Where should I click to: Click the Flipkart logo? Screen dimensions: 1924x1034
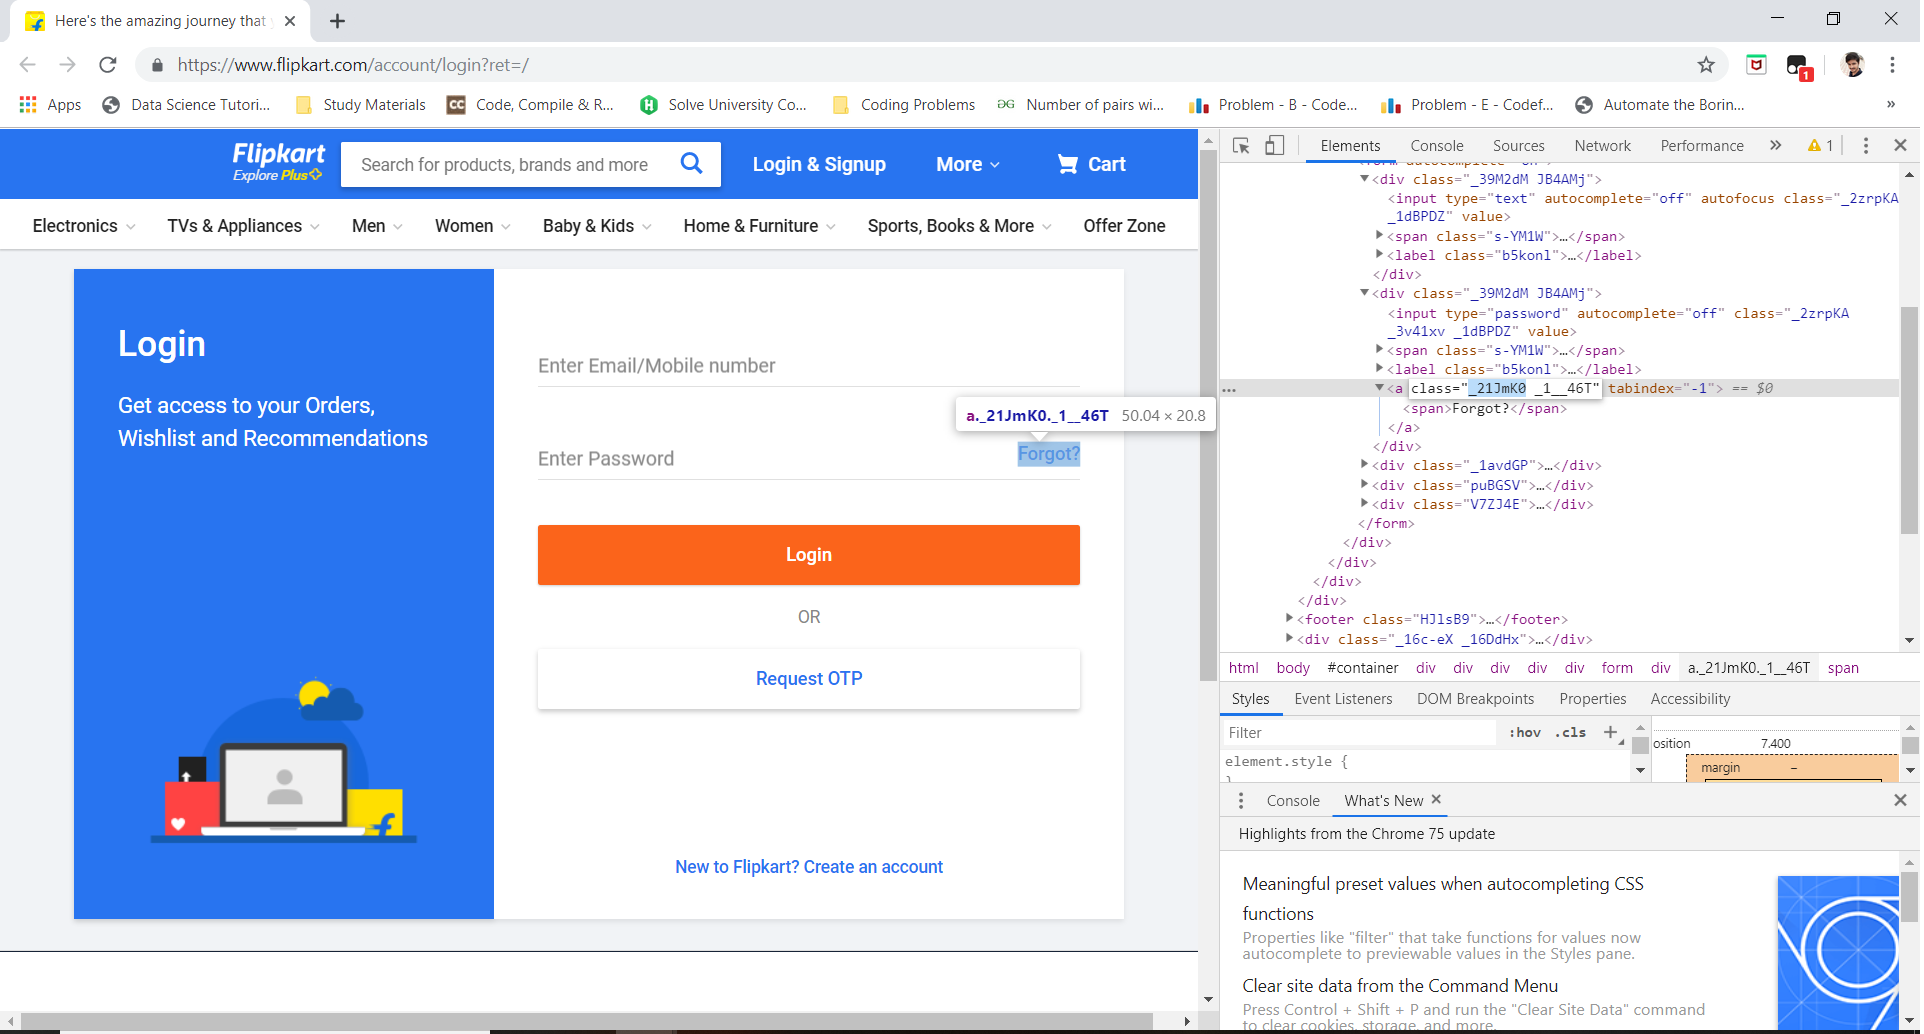click(278, 162)
